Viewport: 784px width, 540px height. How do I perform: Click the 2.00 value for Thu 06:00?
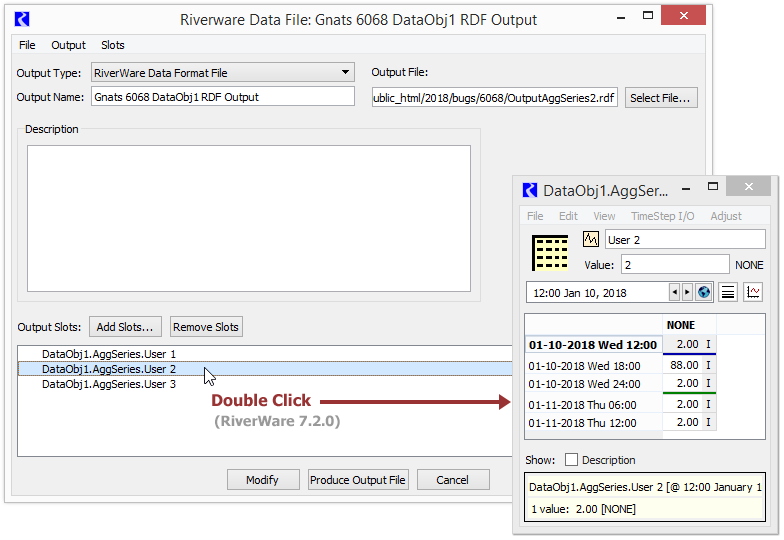click(682, 404)
